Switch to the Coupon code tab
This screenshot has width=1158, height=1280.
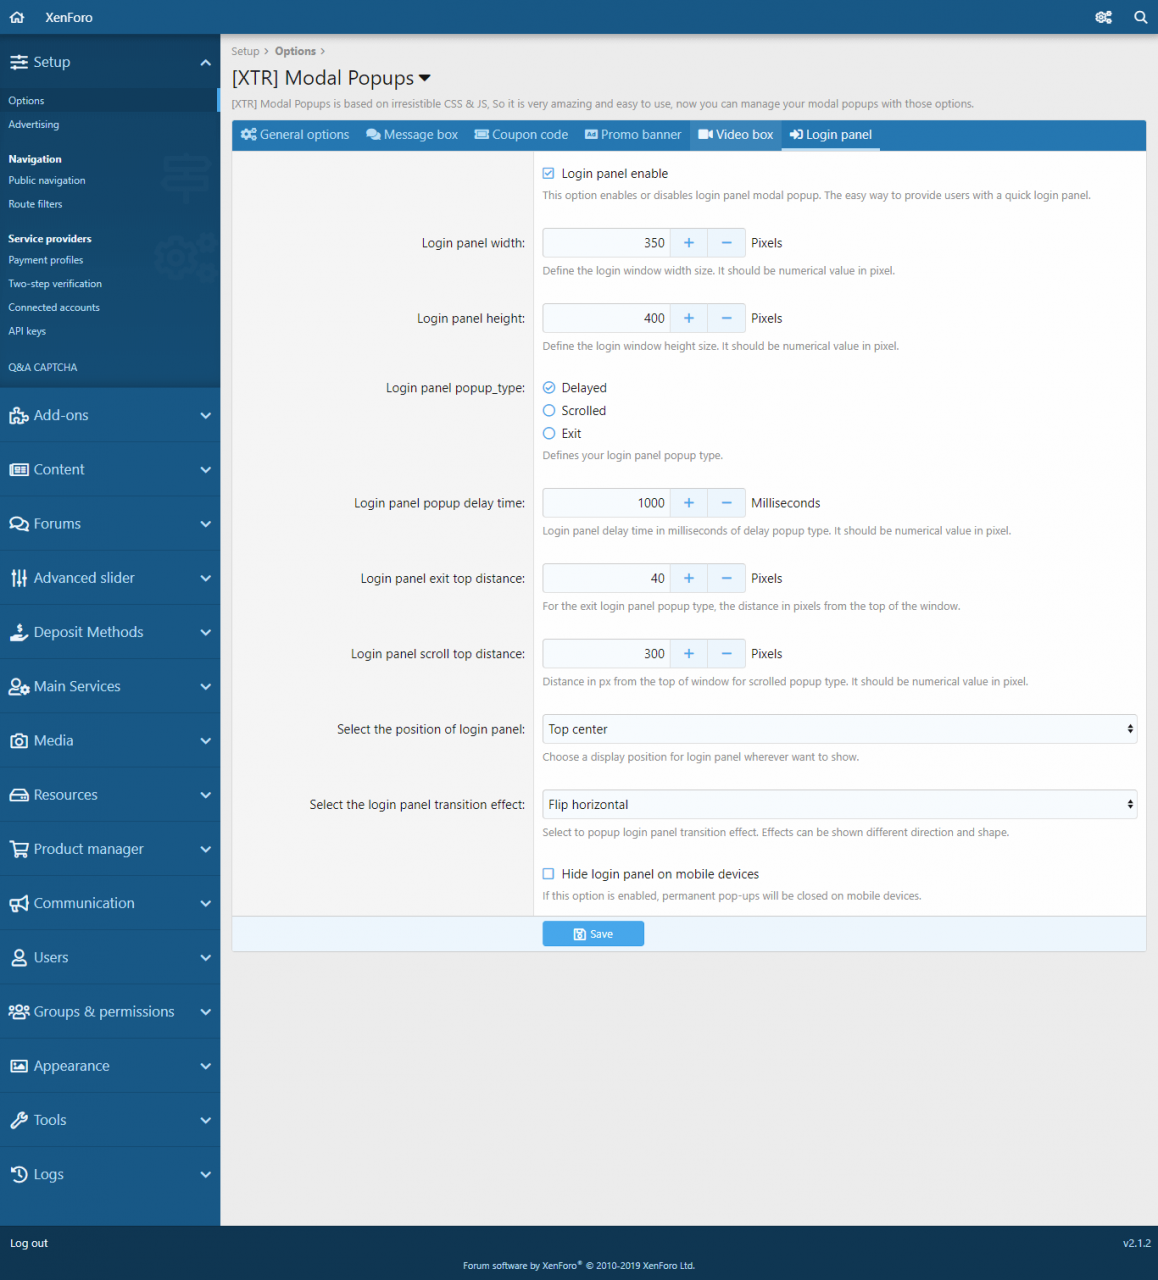tap(521, 135)
